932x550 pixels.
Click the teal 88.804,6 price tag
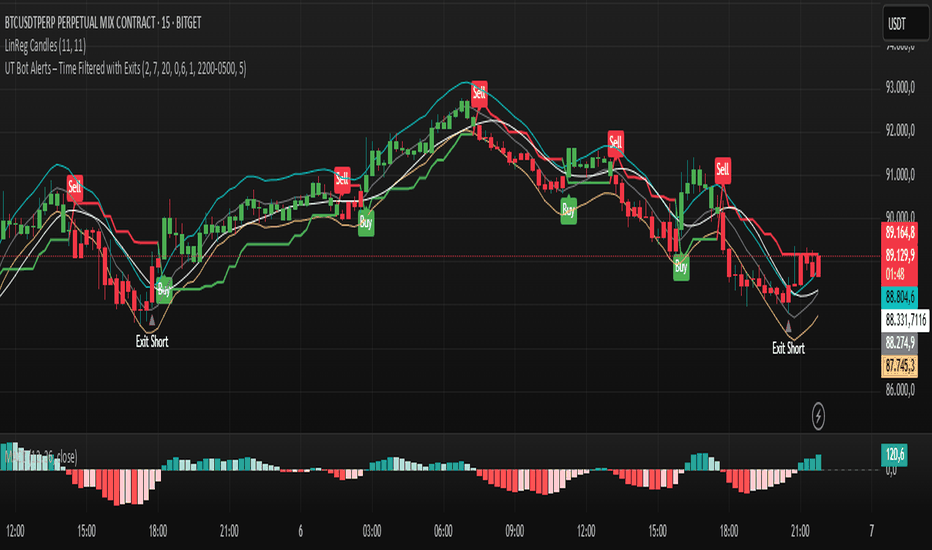click(x=899, y=296)
